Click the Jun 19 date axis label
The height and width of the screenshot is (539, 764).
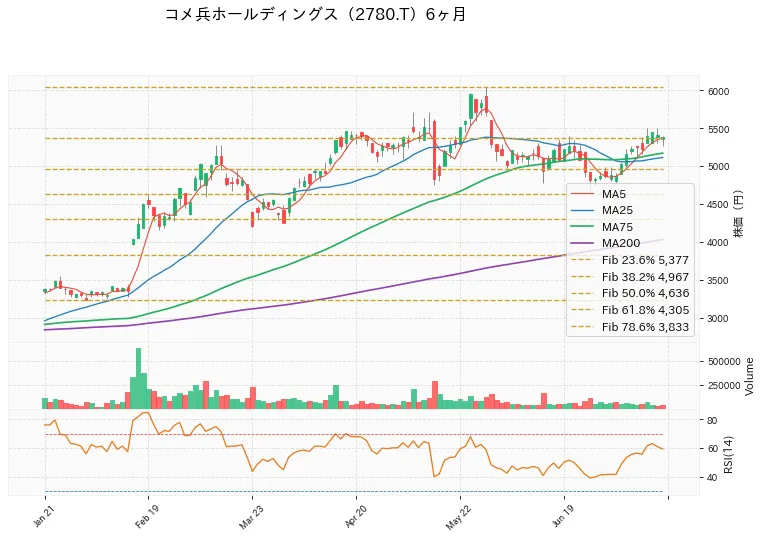[563, 518]
